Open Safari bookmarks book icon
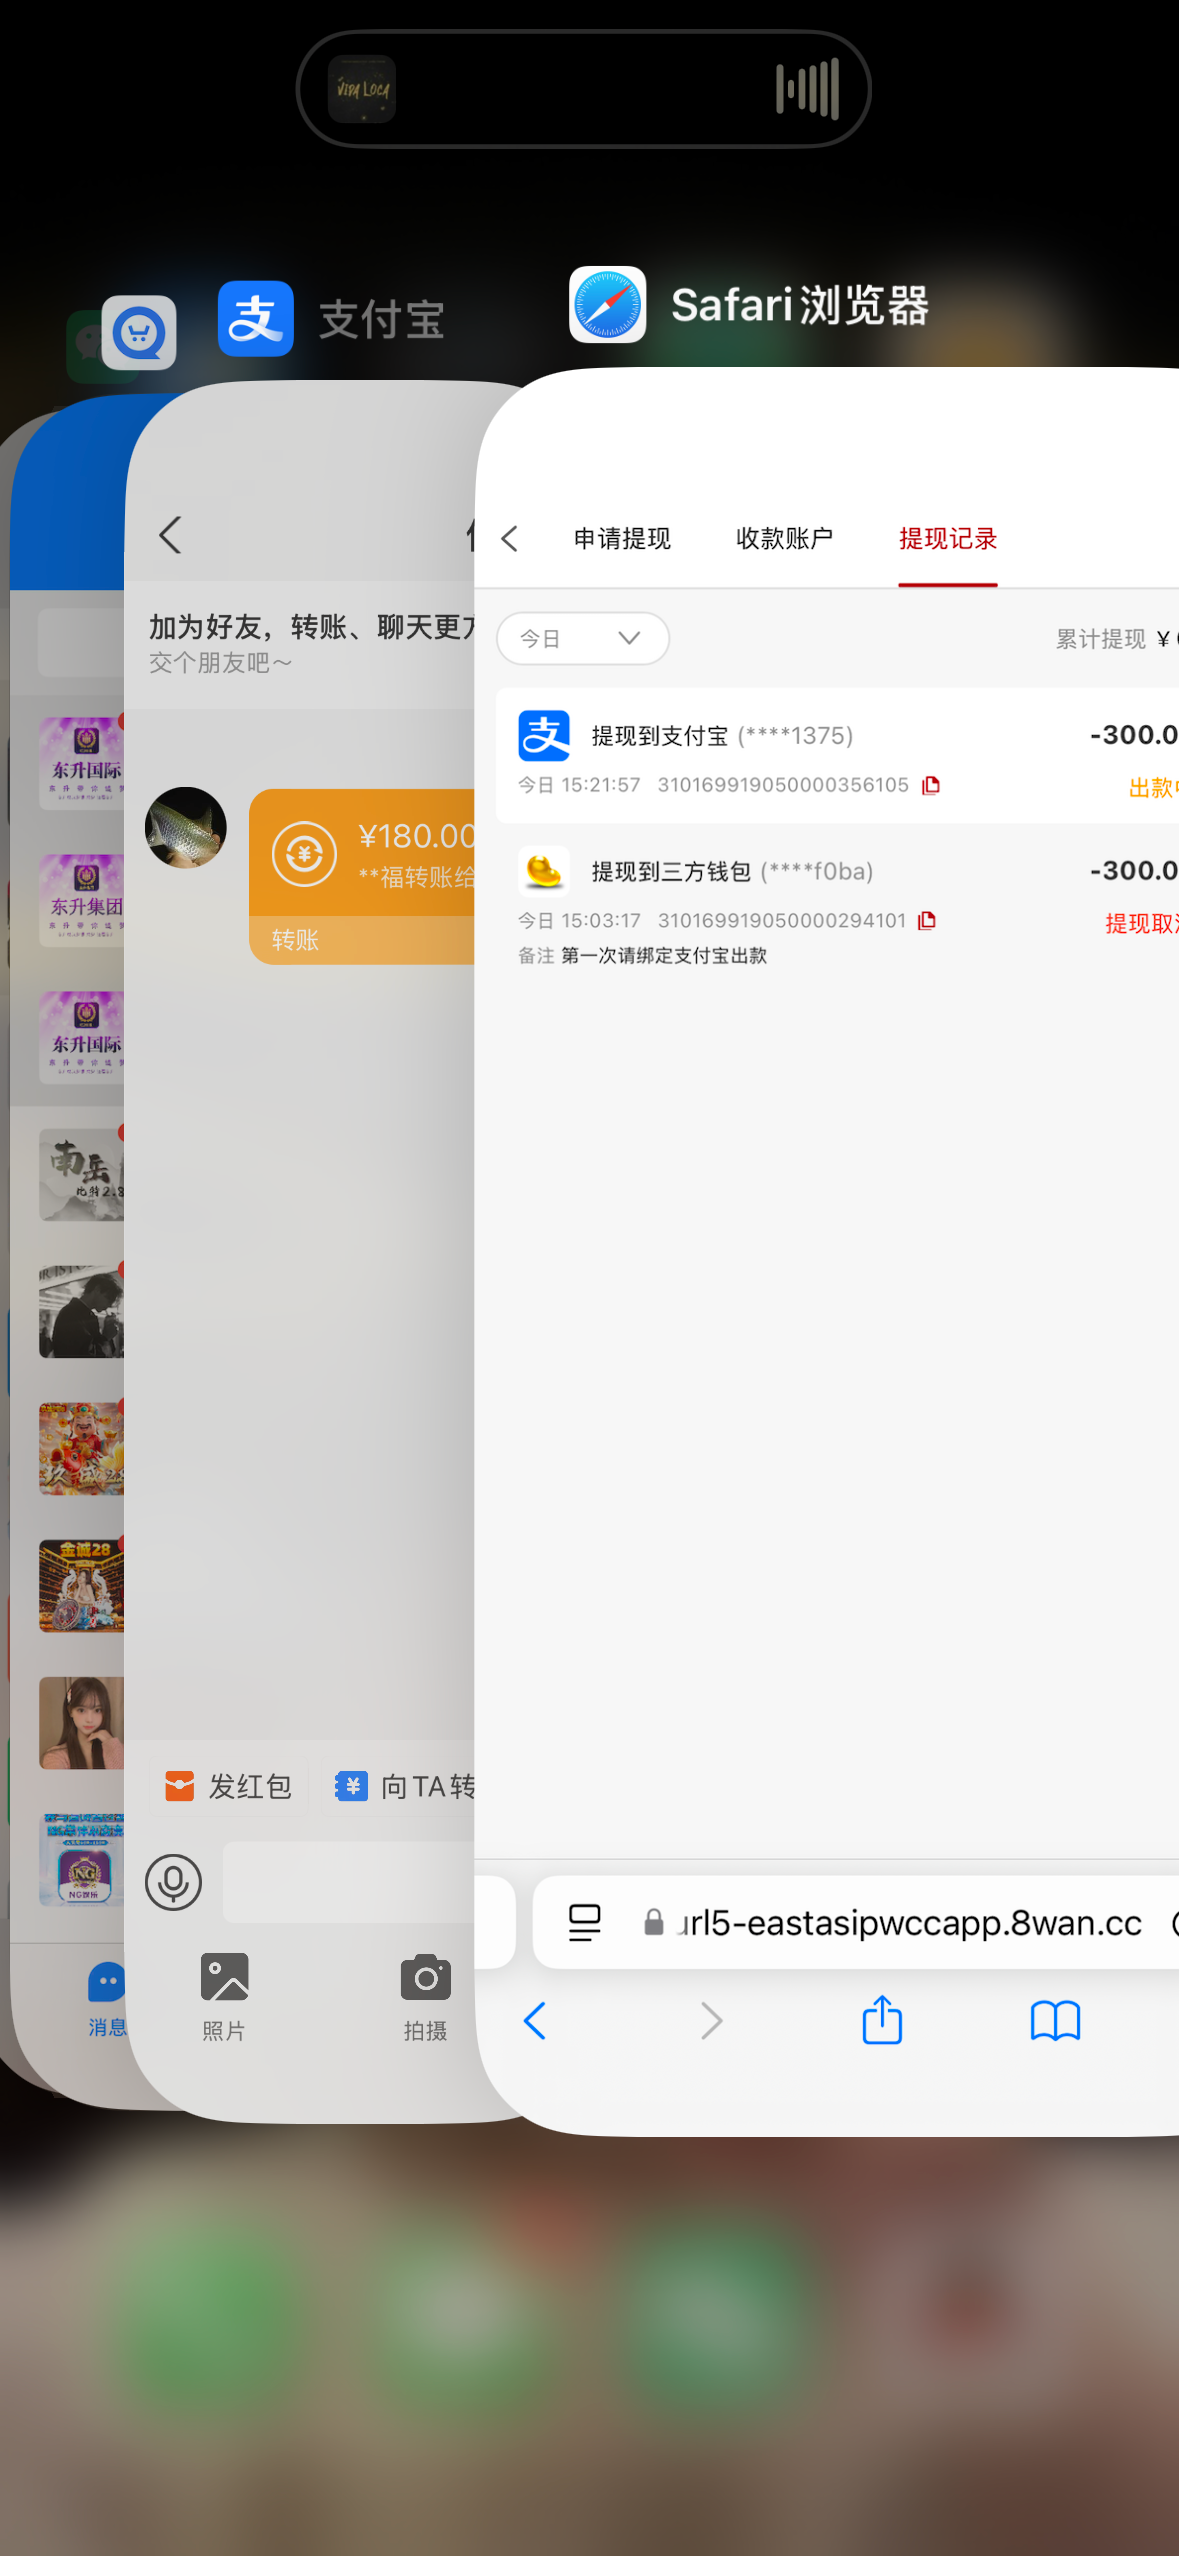Image resolution: width=1179 pixels, height=2556 pixels. pyautogui.click(x=1055, y=2021)
